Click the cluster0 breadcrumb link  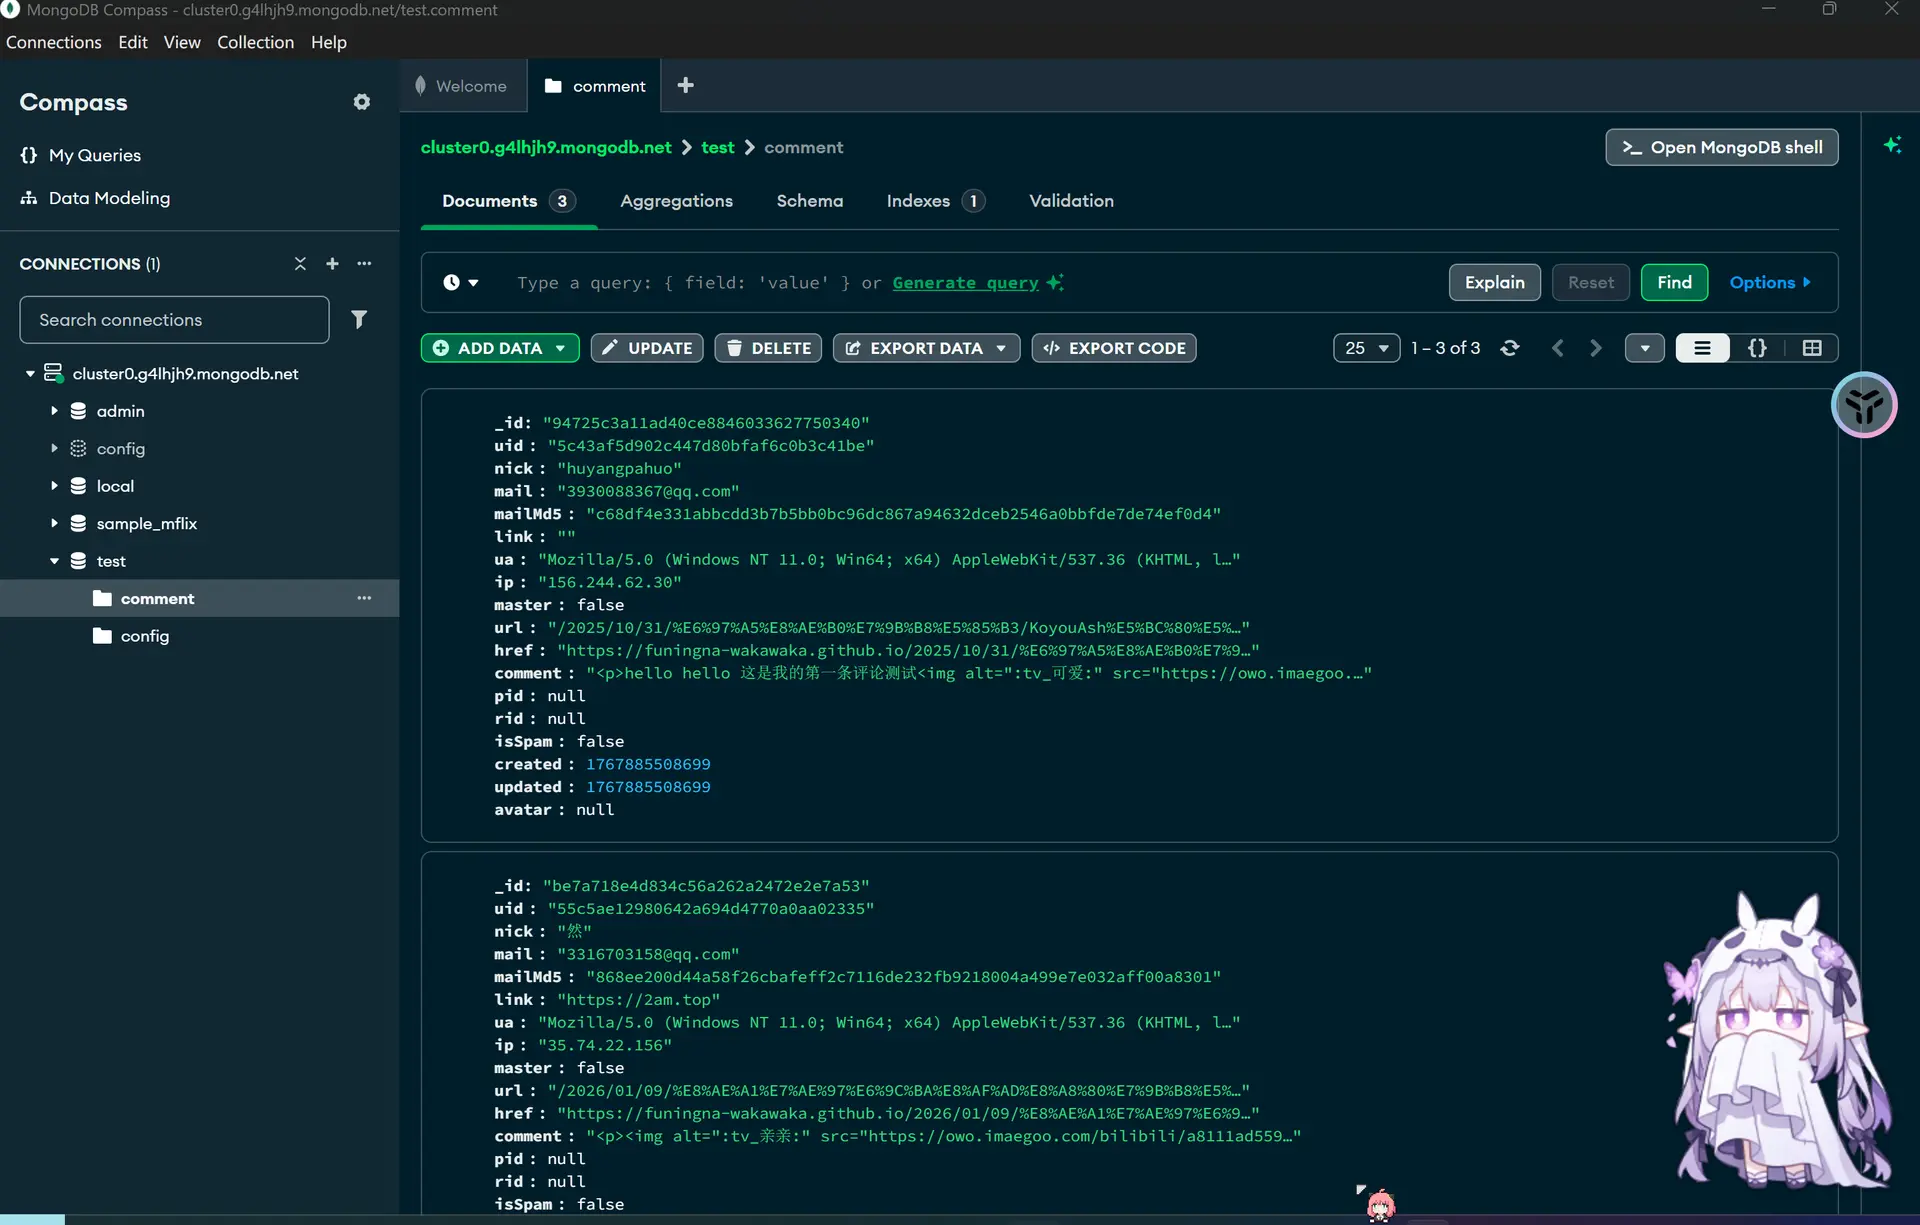coord(546,147)
